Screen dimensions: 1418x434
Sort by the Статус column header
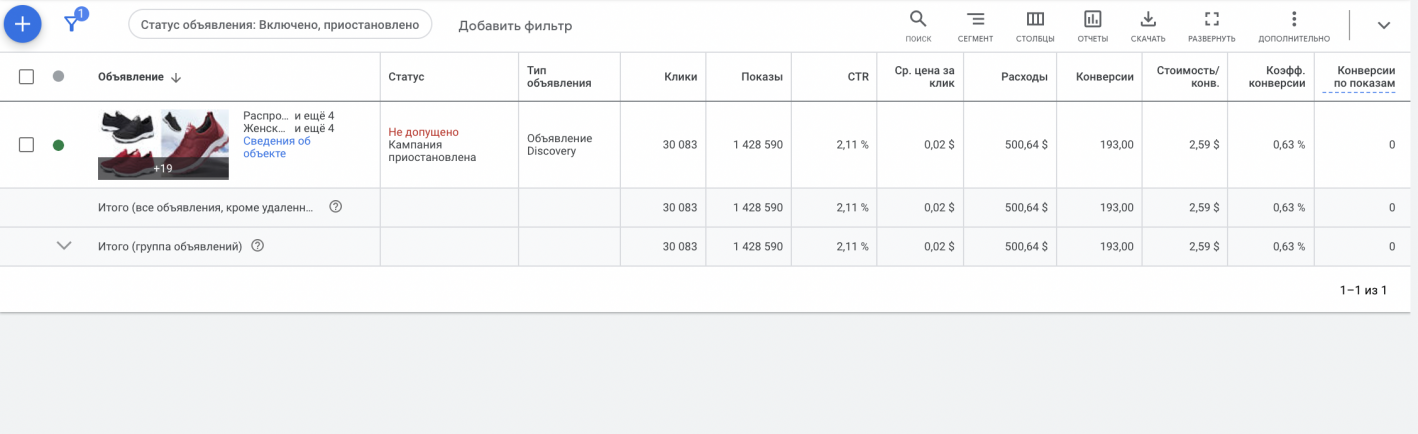(x=406, y=77)
